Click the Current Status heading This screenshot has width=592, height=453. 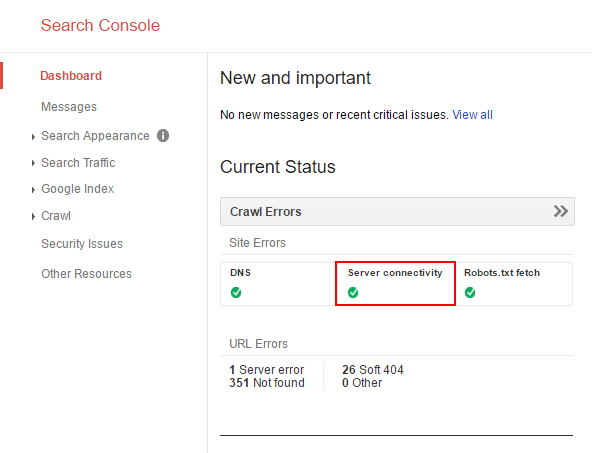278,167
